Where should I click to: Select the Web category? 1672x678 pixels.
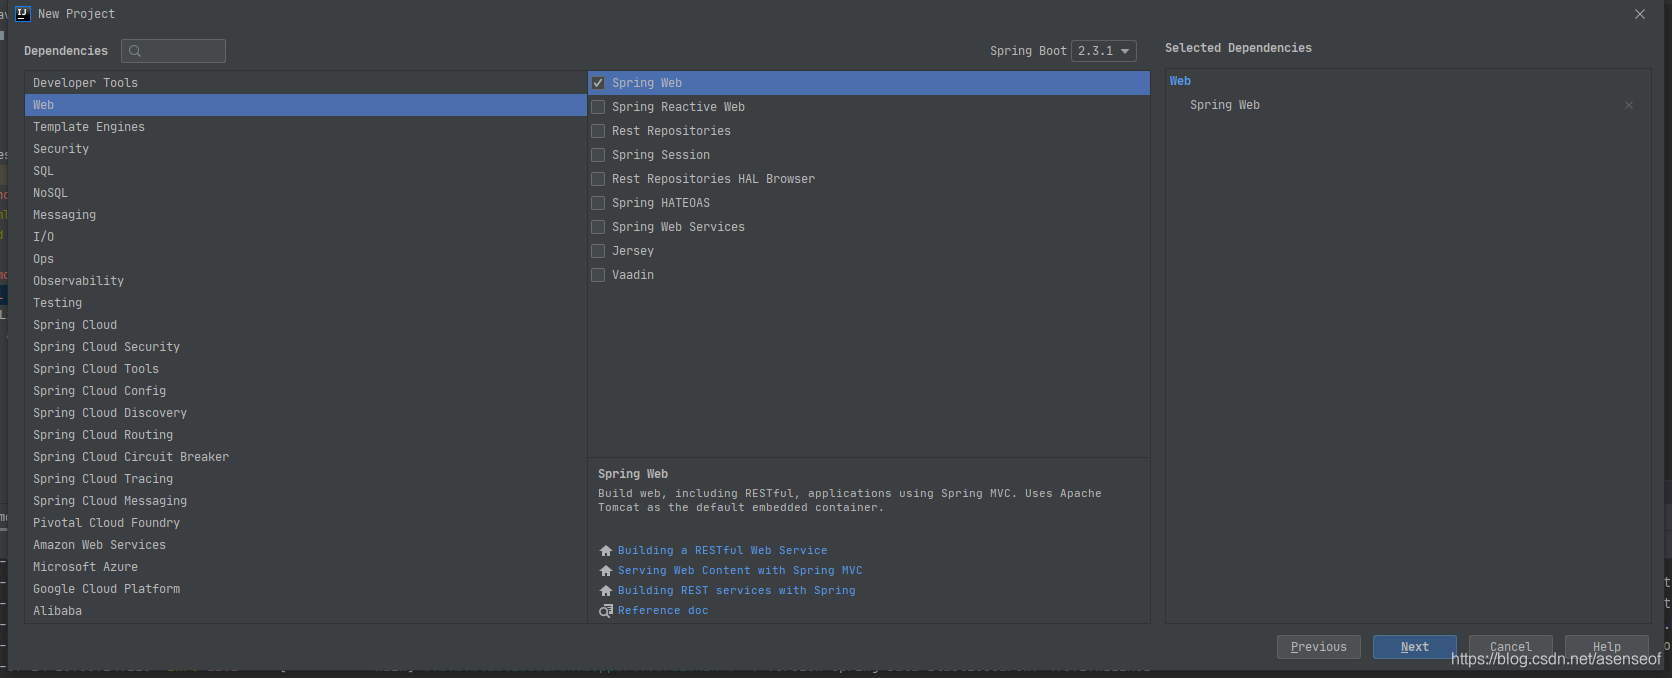305,105
